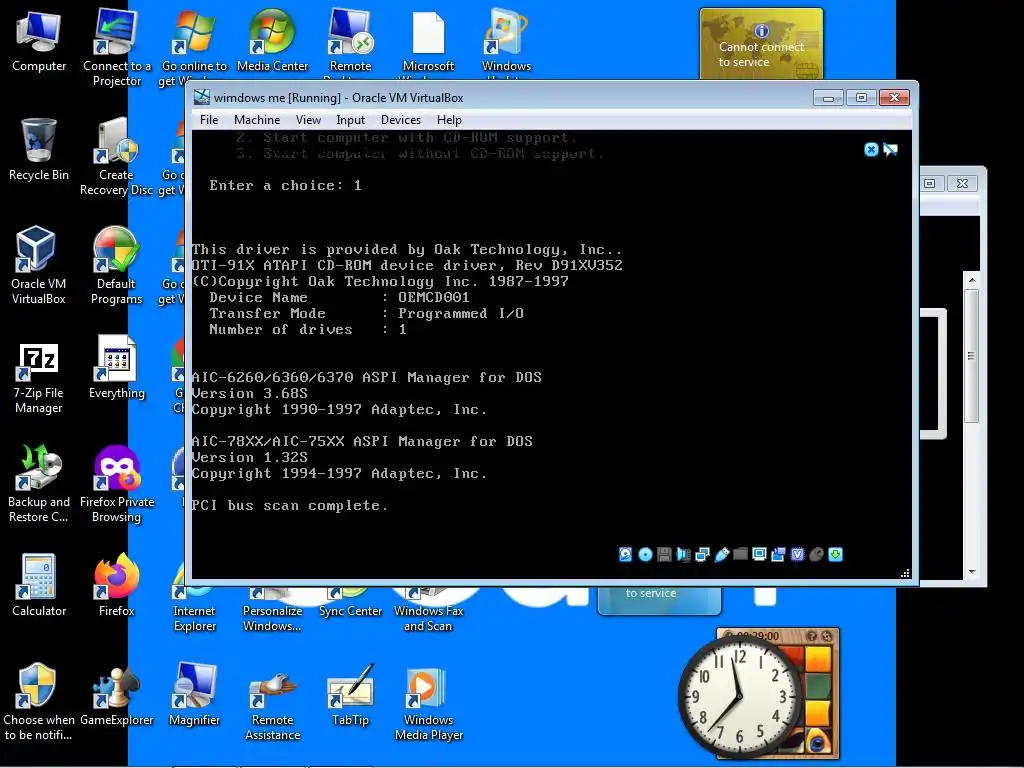This screenshot has width=1024, height=768.
Task: Select the Magnifier desktop shortcut
Action: point(194,695)
